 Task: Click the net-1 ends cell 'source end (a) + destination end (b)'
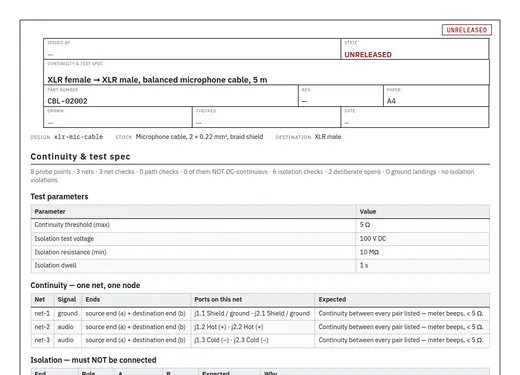click(x=135, y=313)
